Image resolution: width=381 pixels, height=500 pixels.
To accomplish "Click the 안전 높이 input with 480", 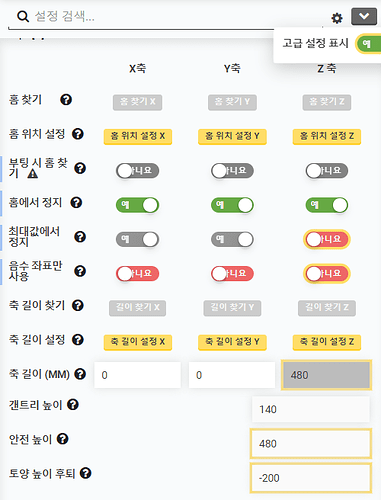I will (311, 444).
